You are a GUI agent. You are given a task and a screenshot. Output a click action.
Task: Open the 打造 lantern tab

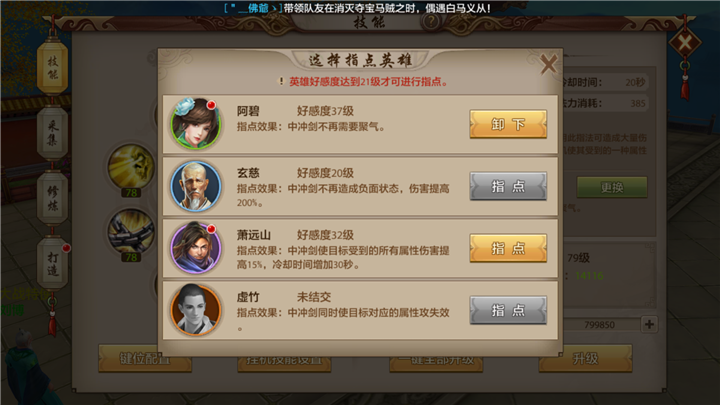(x=53, y=264)
